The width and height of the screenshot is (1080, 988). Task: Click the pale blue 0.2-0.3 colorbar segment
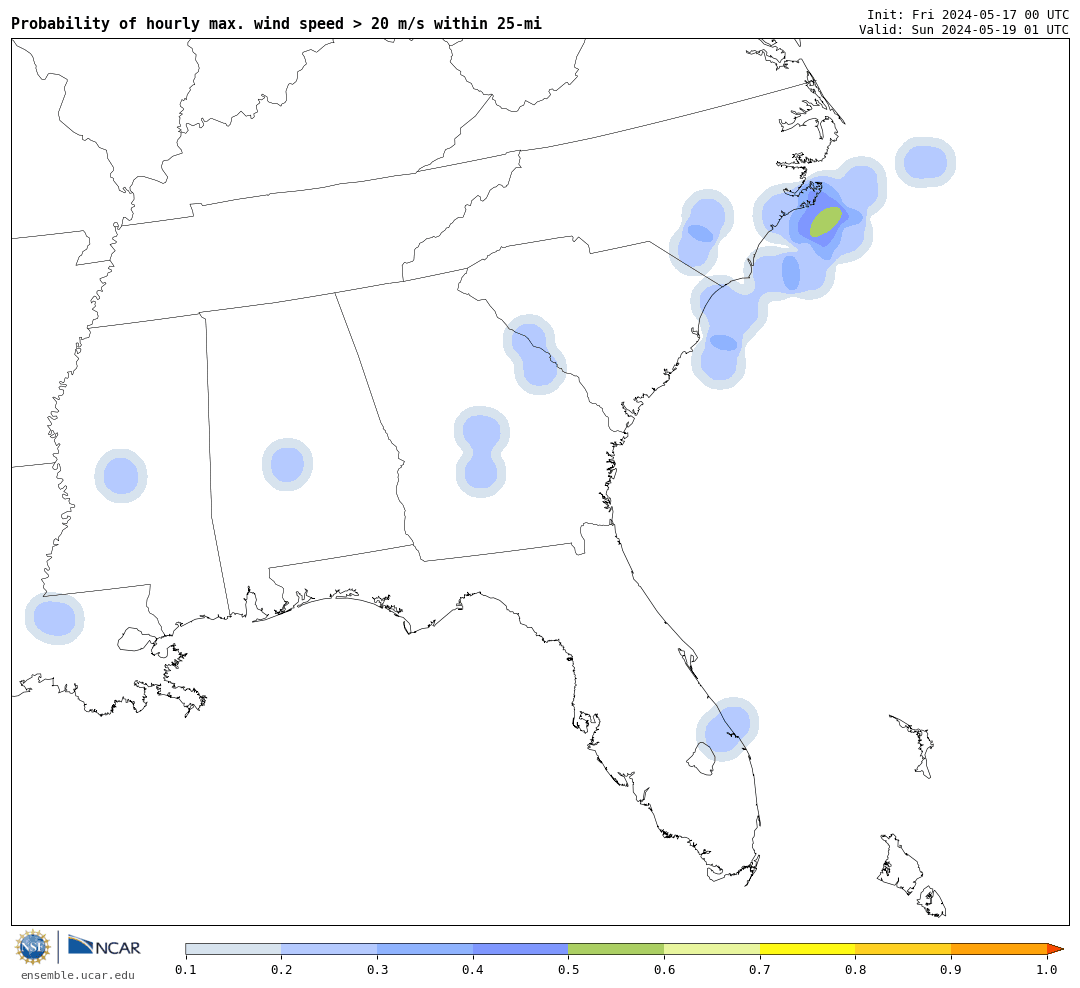point(329,949)
